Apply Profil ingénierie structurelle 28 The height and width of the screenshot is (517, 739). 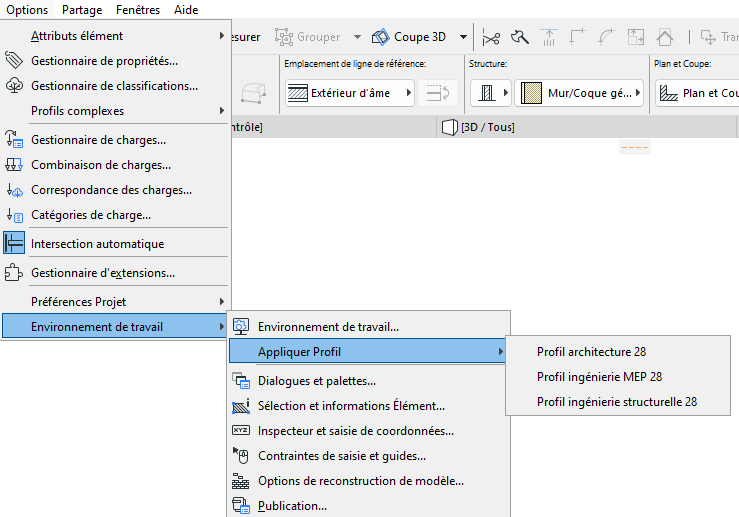pos(618,402)
